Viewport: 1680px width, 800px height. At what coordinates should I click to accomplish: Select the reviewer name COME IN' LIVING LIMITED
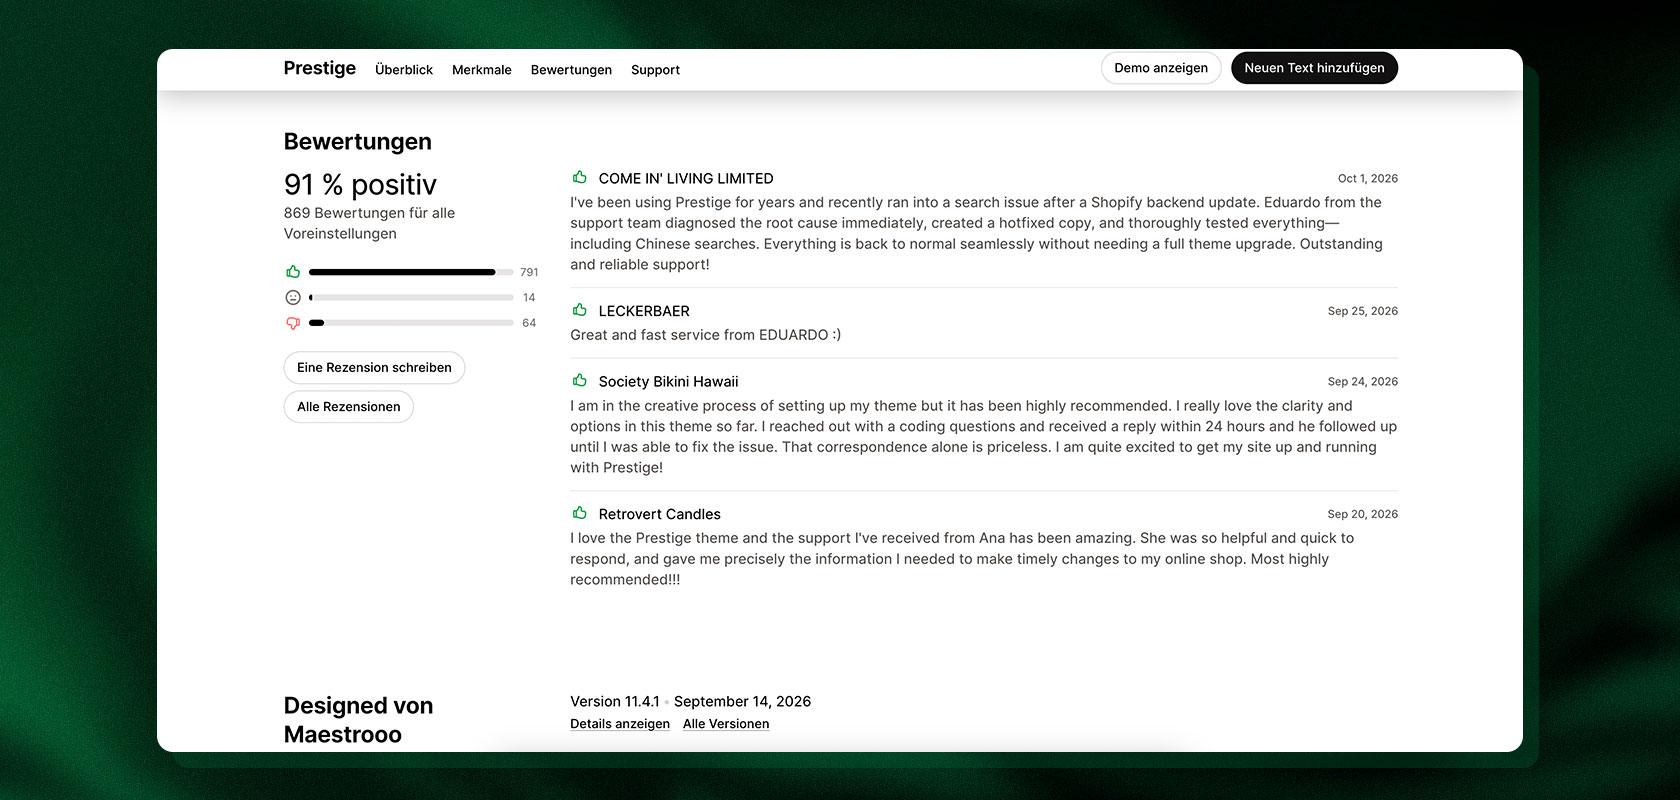(x=686, y=178)
